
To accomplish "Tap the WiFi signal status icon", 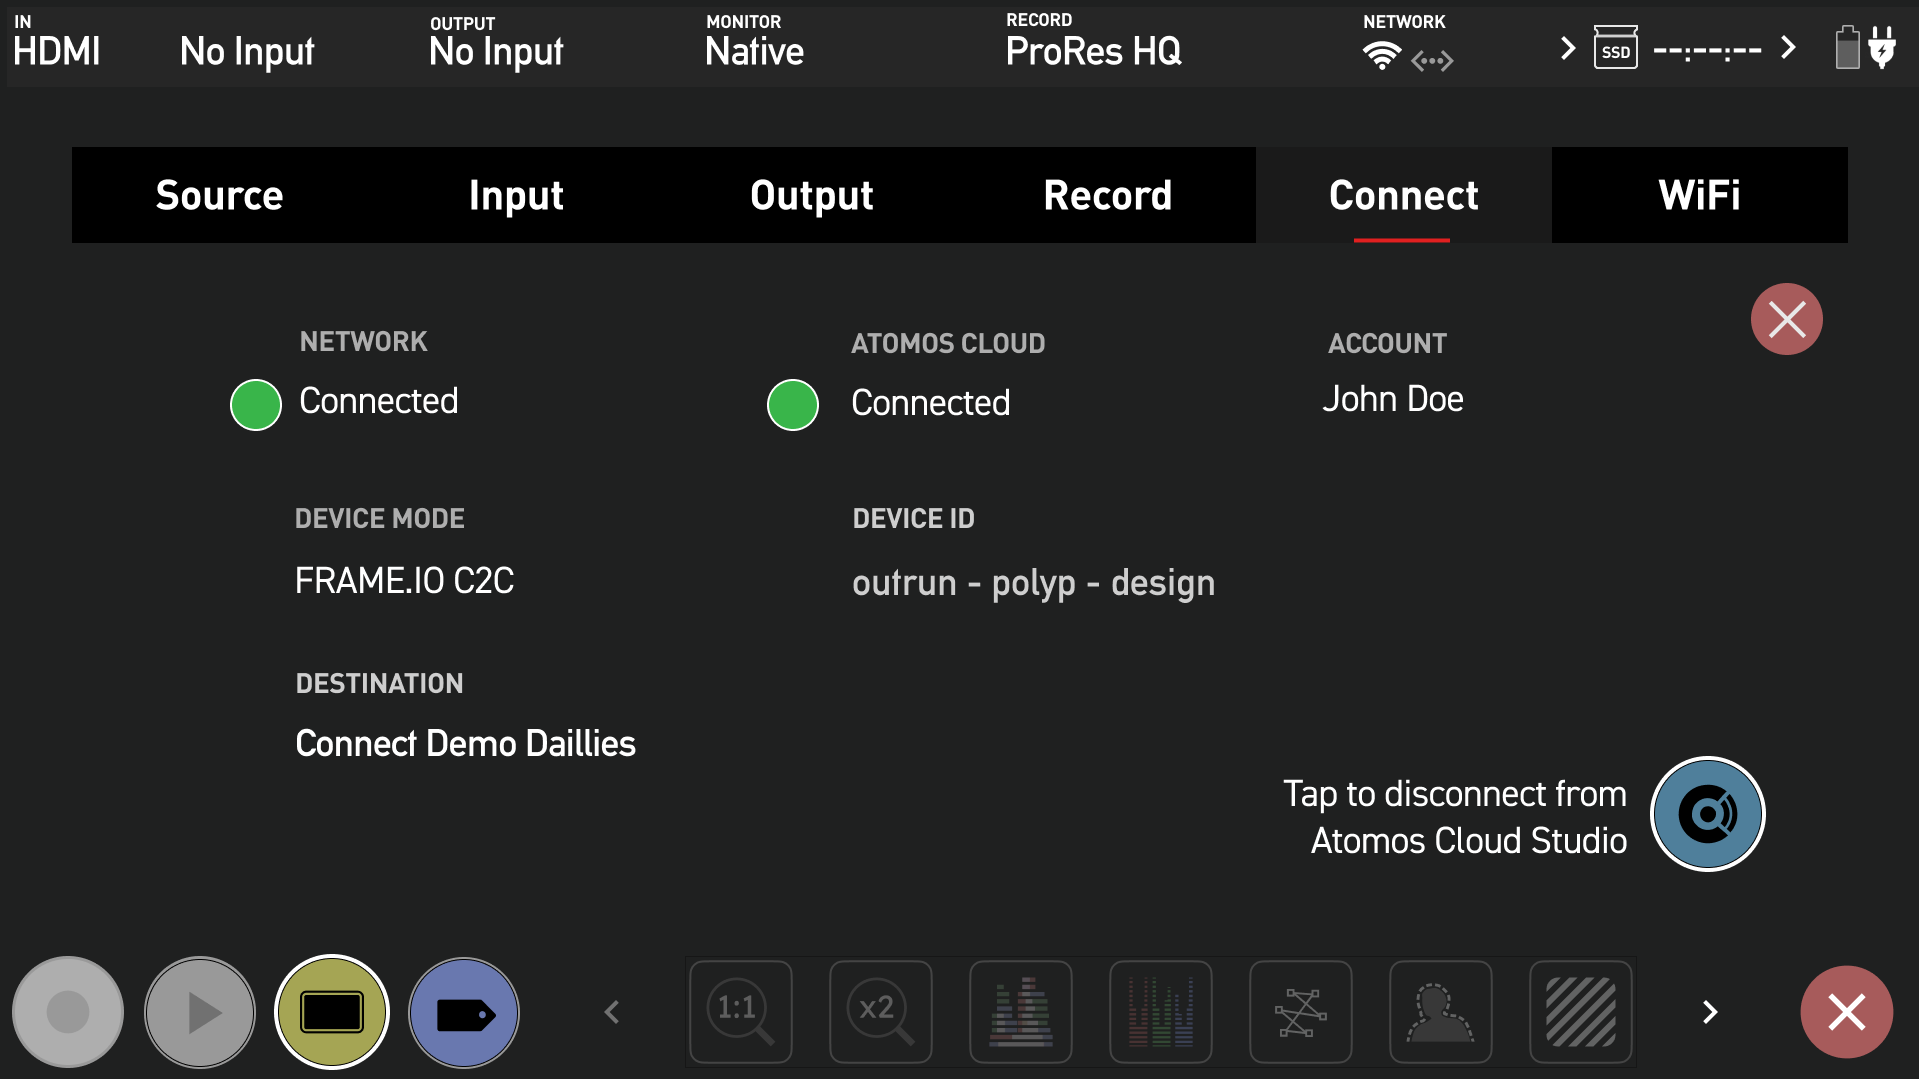I will (x=1382, y=56).
